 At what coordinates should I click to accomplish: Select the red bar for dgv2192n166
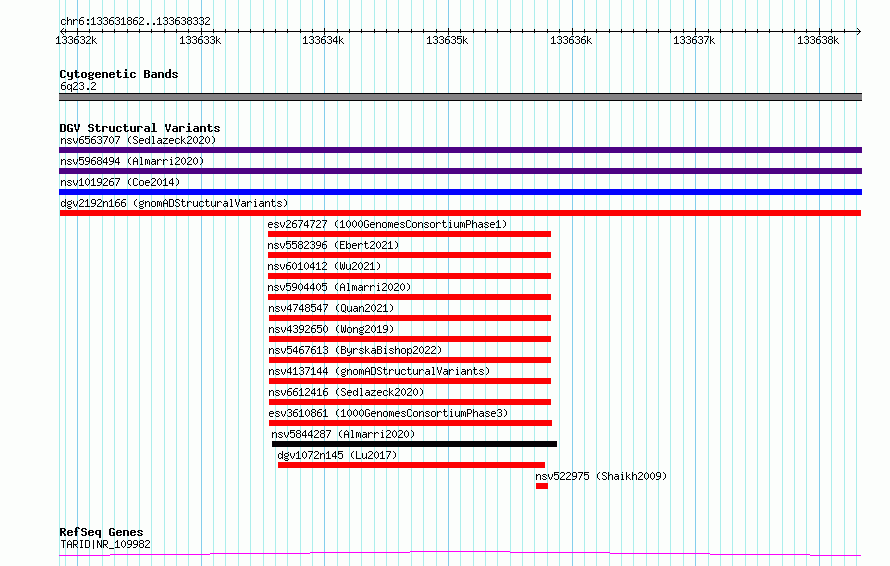(x=460, y=213)
